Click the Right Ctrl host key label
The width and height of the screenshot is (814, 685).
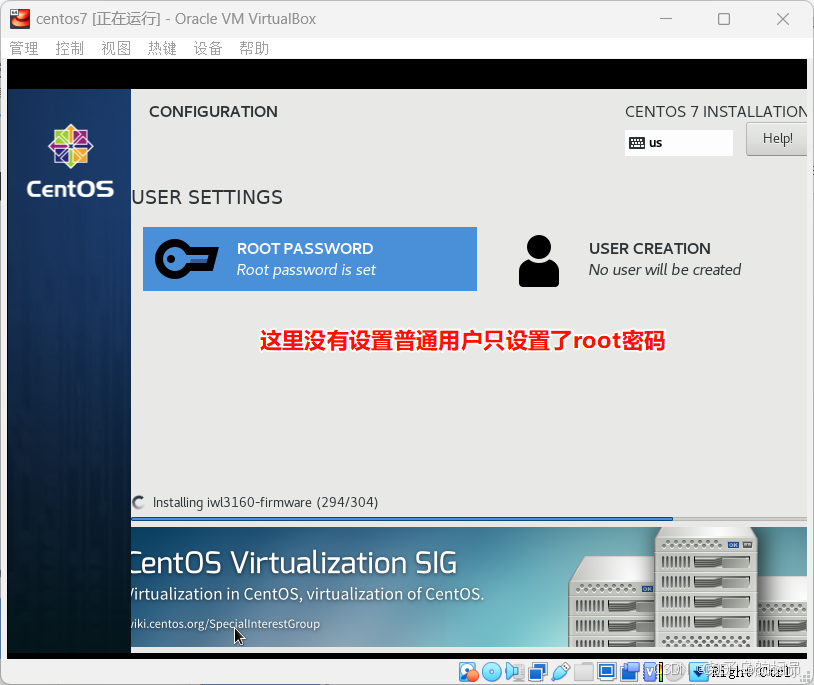[x=750, y=672]
